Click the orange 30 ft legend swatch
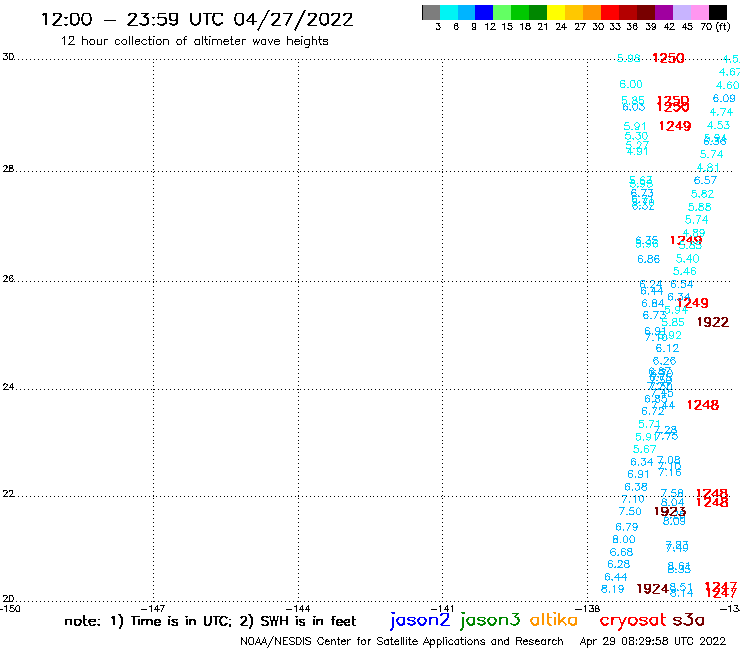Viewport: 740px width, 650px height. (x=592, y=12)
